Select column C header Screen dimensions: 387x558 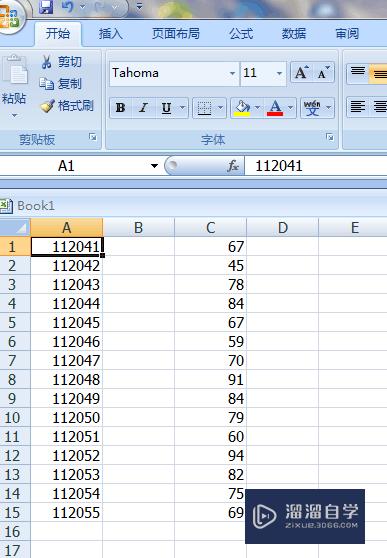pos(210,228)
